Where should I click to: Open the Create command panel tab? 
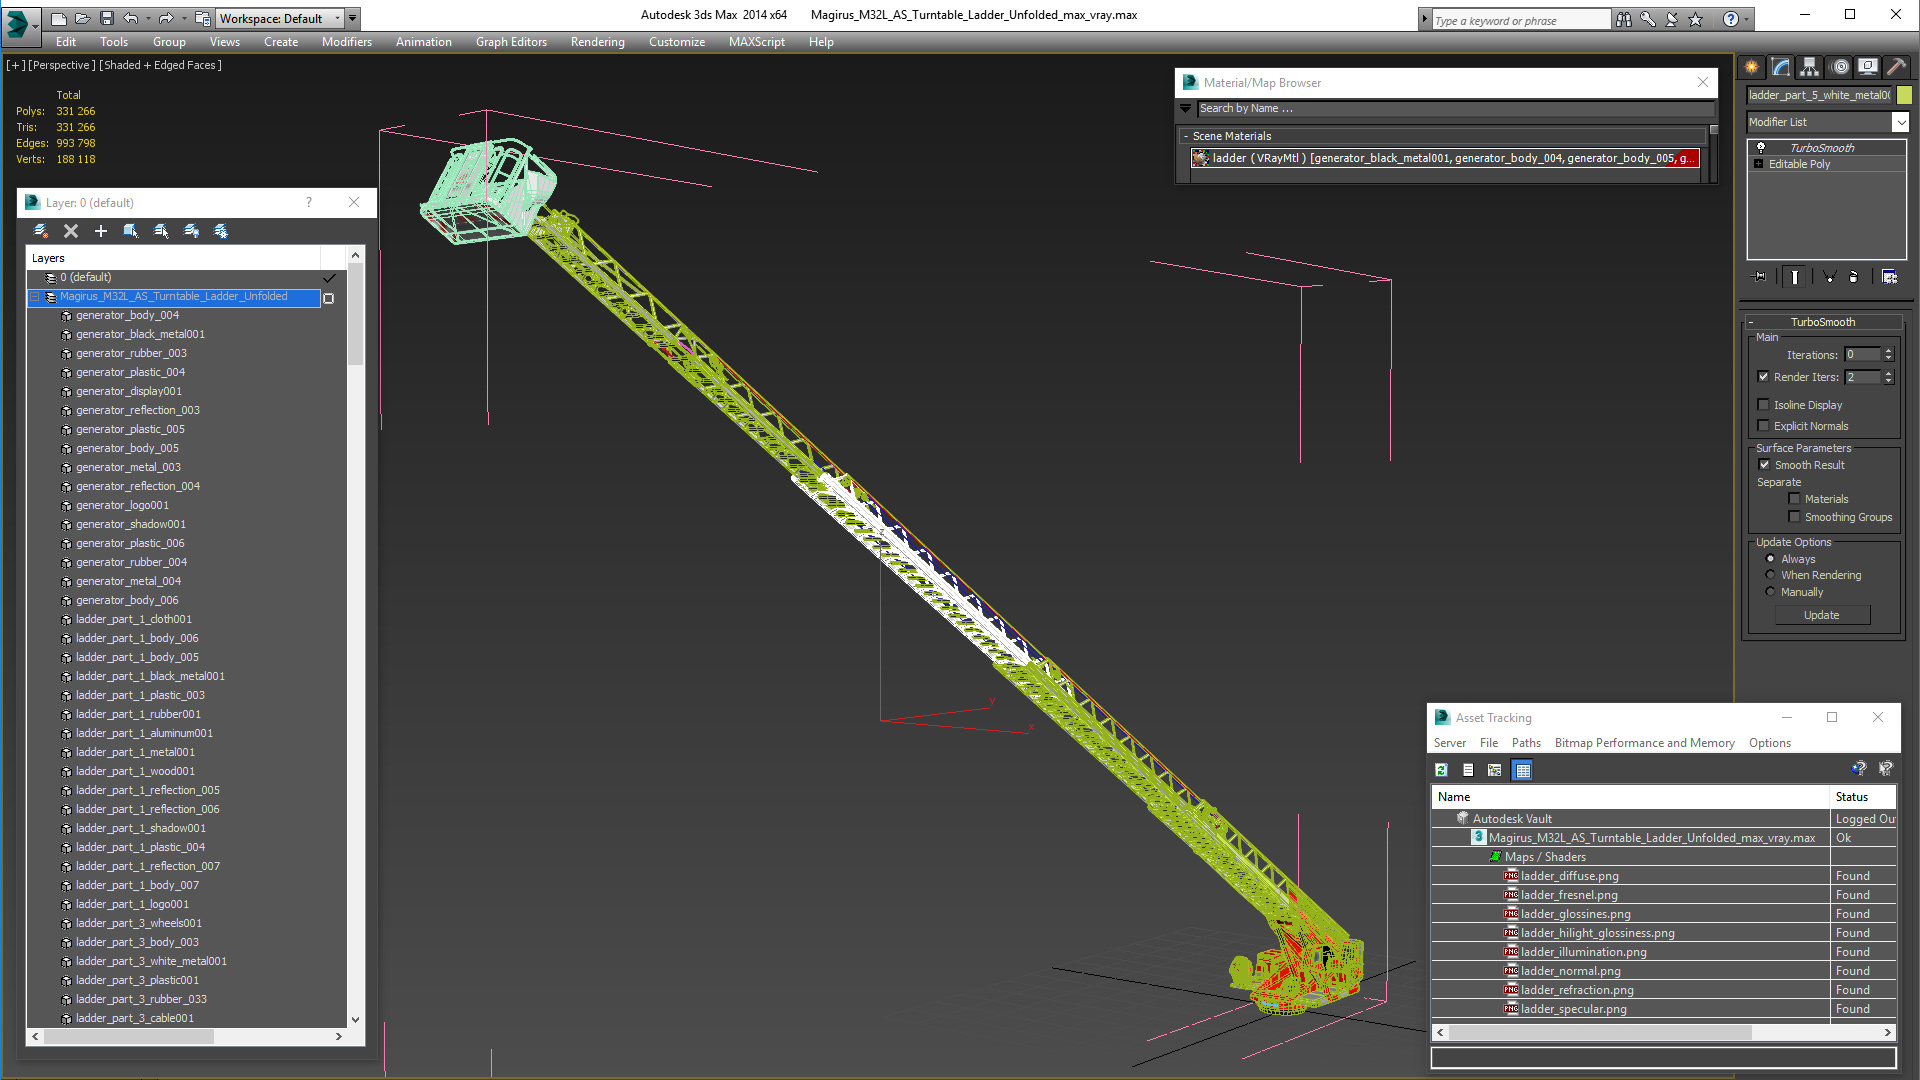(x=1752, y=67)
